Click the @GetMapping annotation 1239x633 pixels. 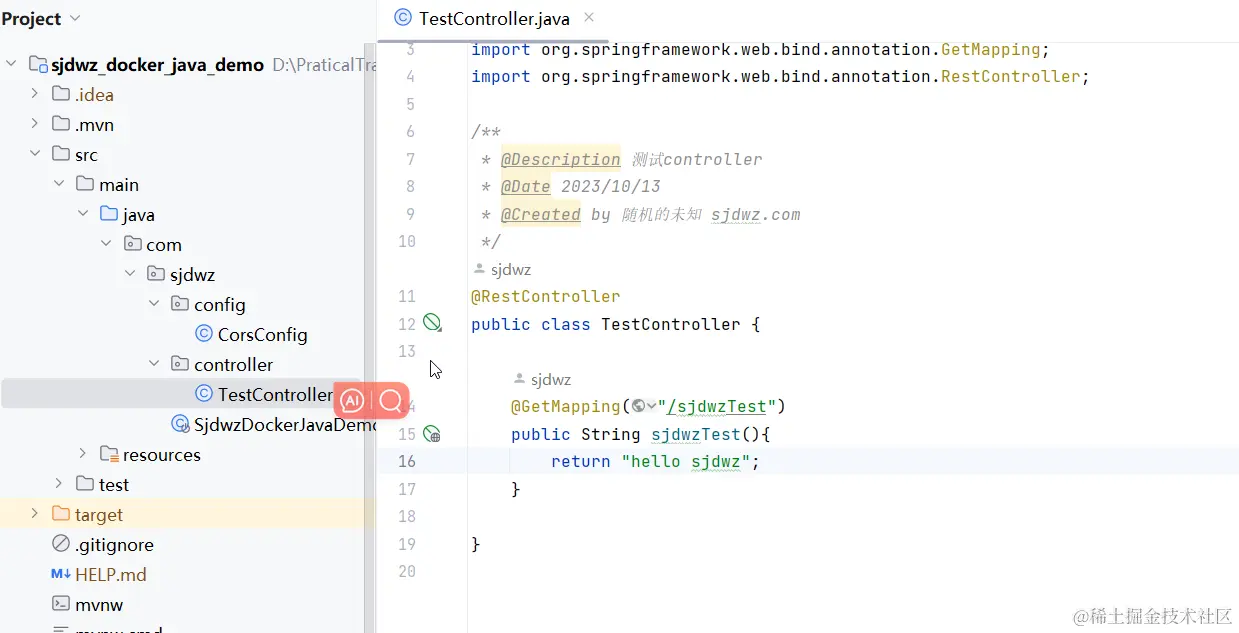(x=566, y=406)
